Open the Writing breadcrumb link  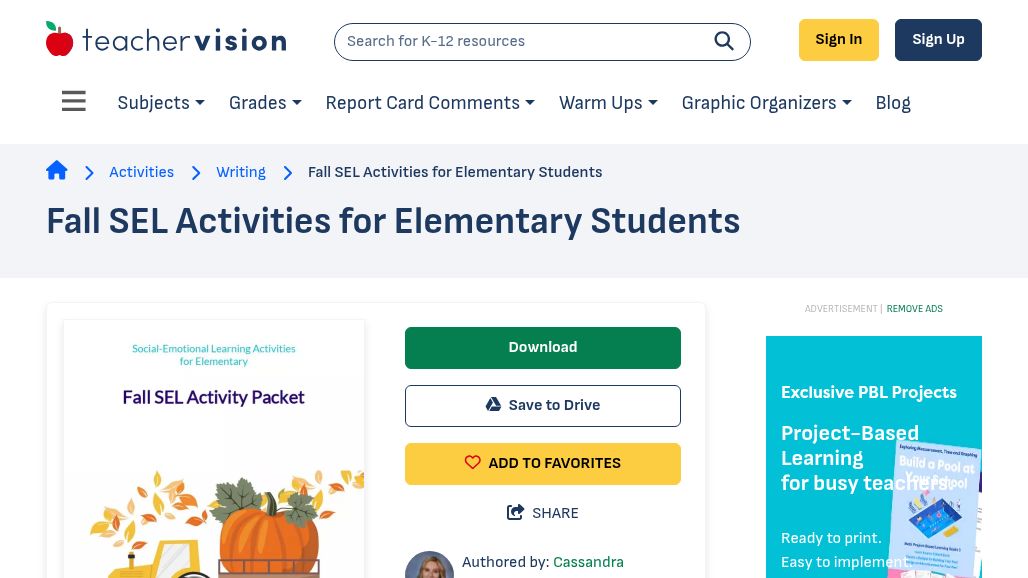coord(241,172)
